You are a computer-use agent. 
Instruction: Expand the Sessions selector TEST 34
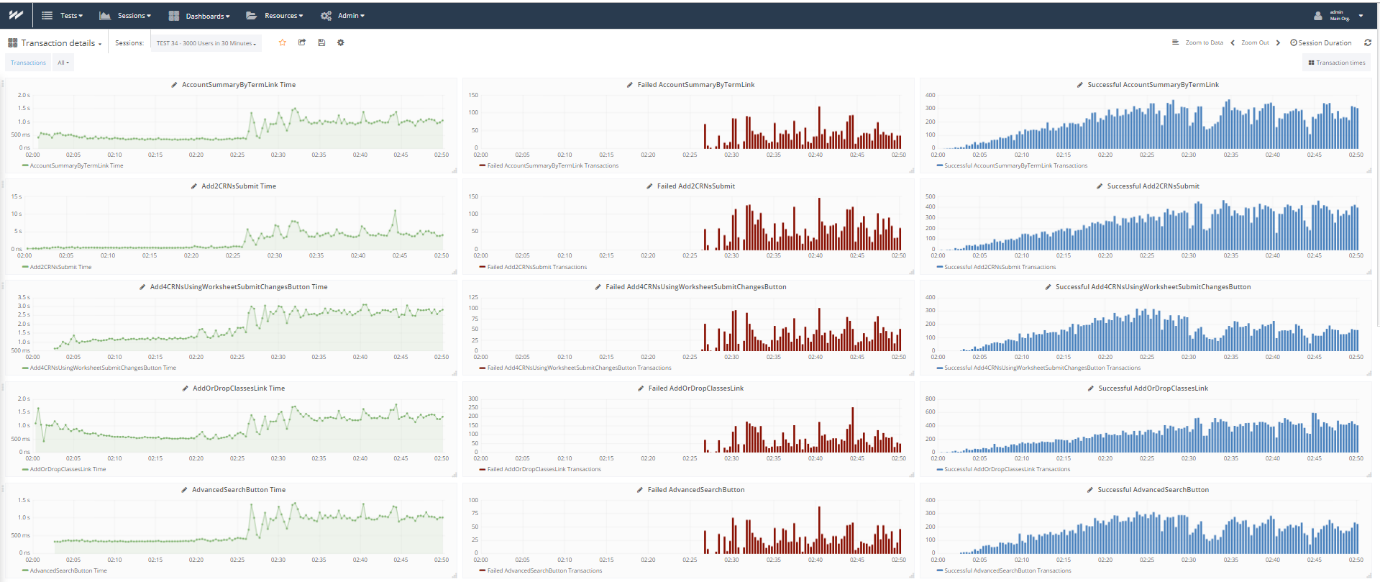click(207, 43)
